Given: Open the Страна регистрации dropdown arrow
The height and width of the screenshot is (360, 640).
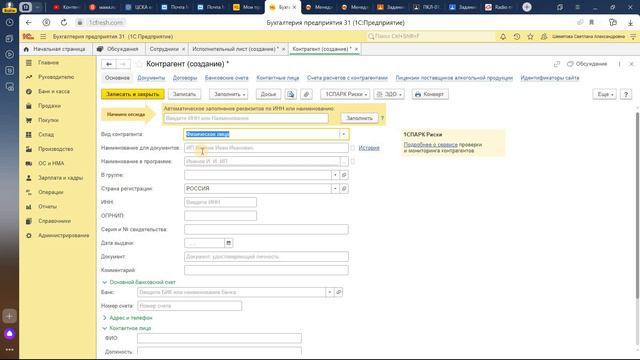Looking at the screenshot, I should pyautogui.click(x=335, y=189).
